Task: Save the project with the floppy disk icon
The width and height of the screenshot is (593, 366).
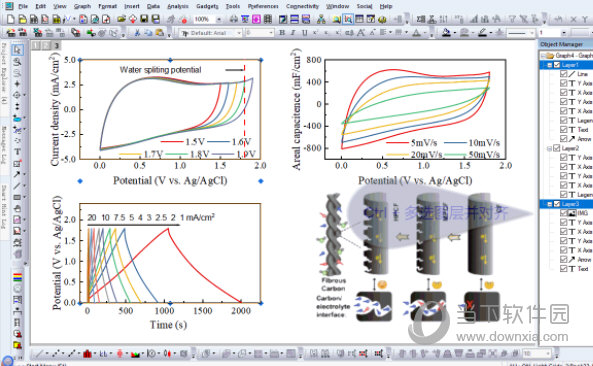Action: pyautogui.click(x=144, y=19)
